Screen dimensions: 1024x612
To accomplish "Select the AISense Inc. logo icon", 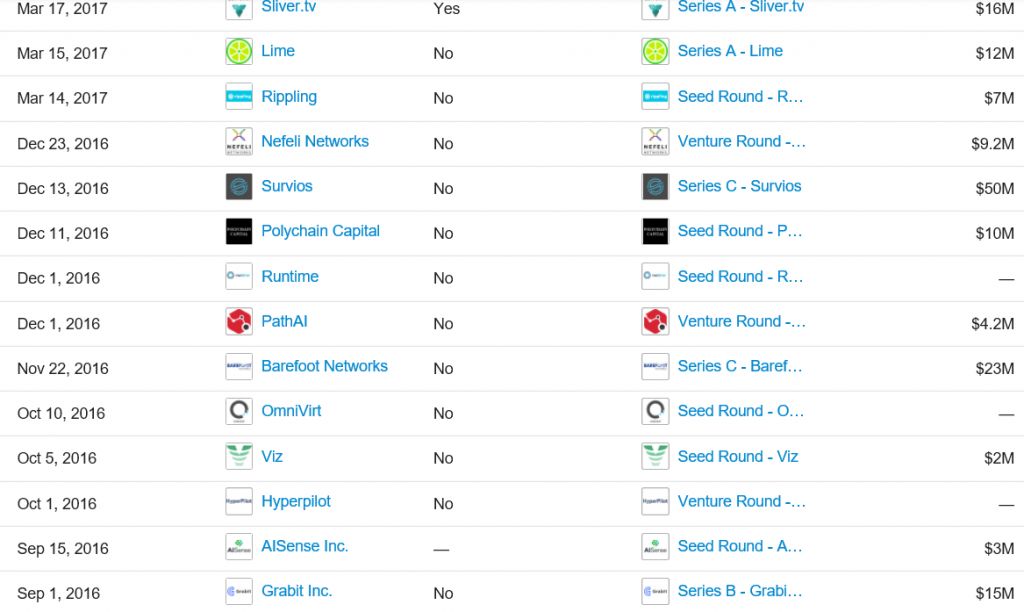I will (238, 547).
